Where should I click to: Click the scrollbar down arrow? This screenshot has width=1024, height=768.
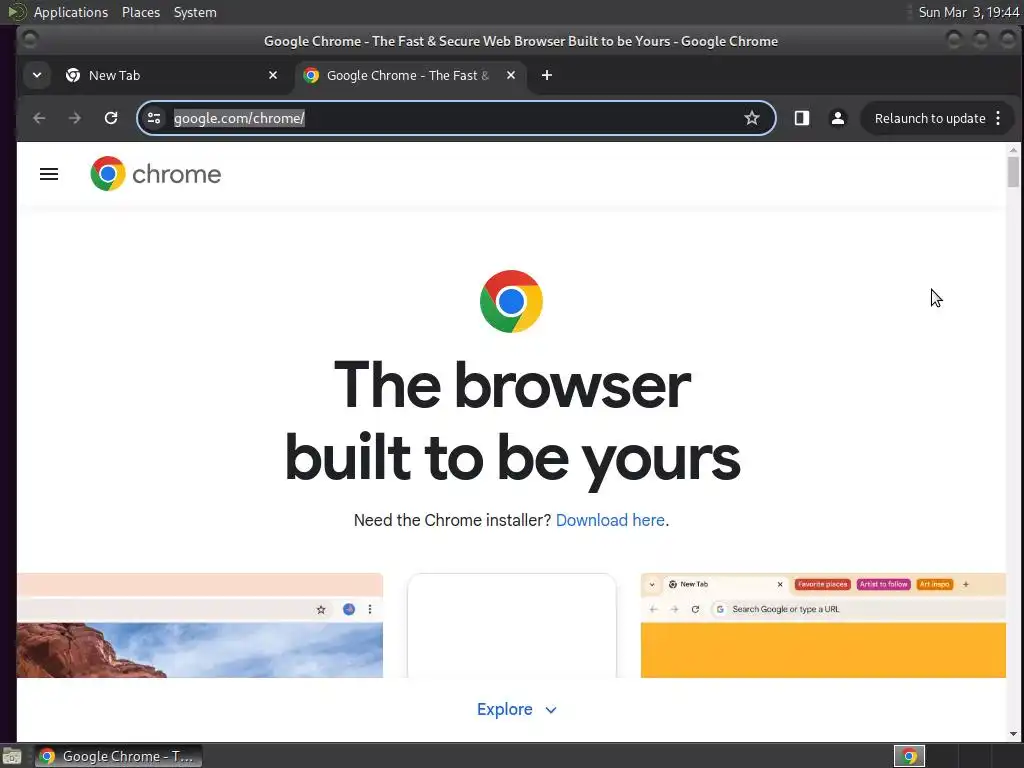[x=1013, y=734]
